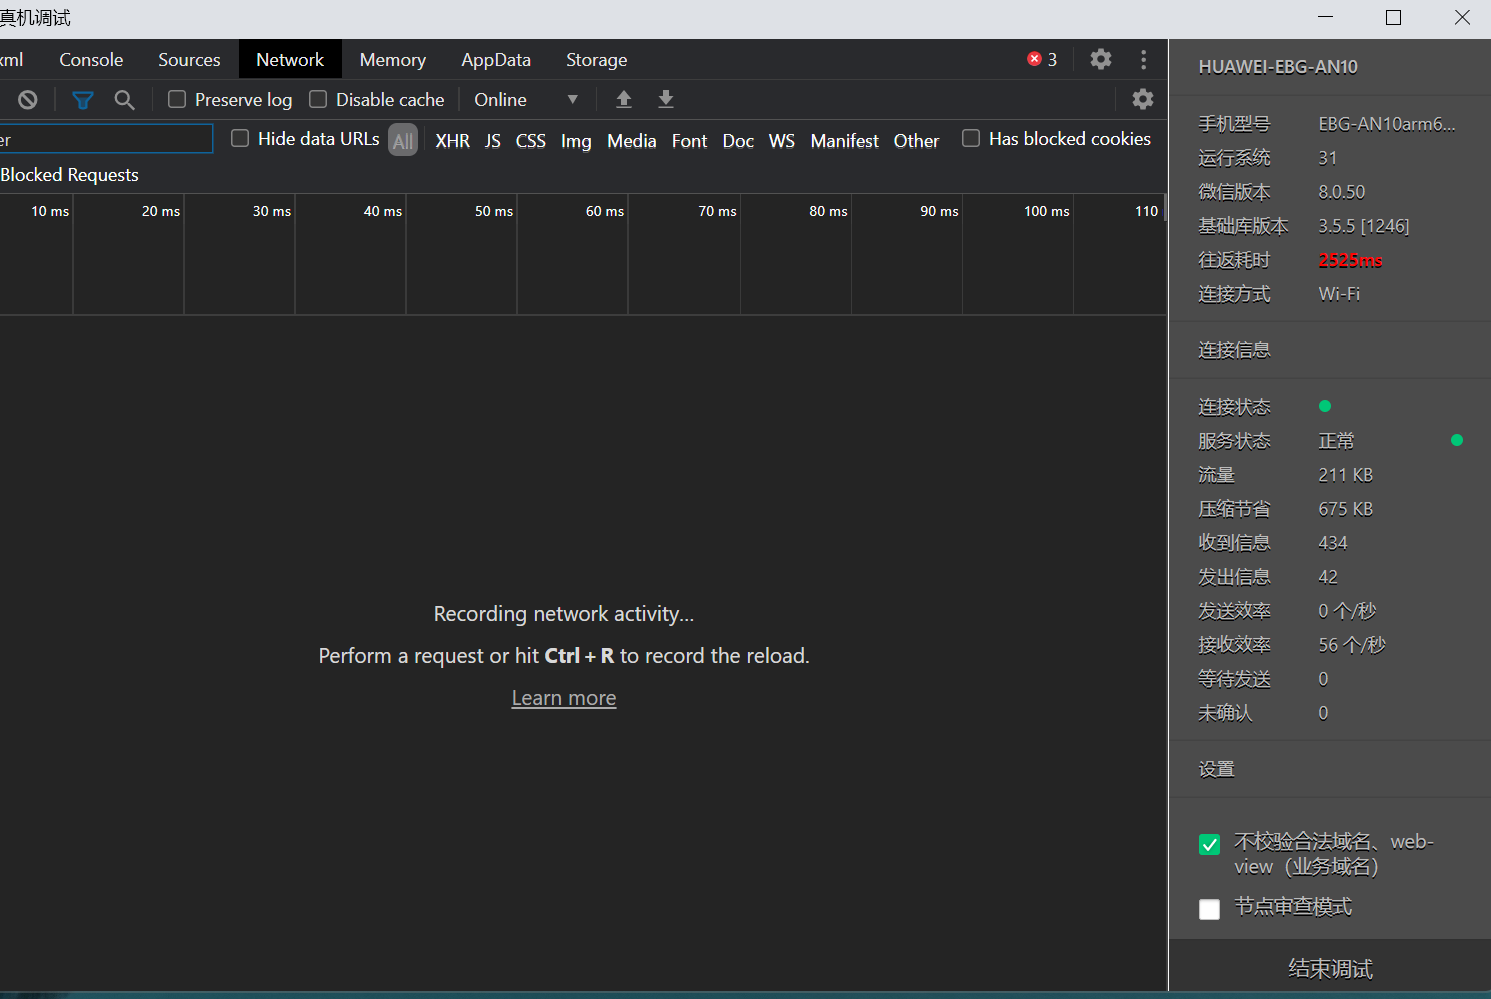
Task: Open the Storage tab
Action: pyautogui.click(x=597, y=59)
